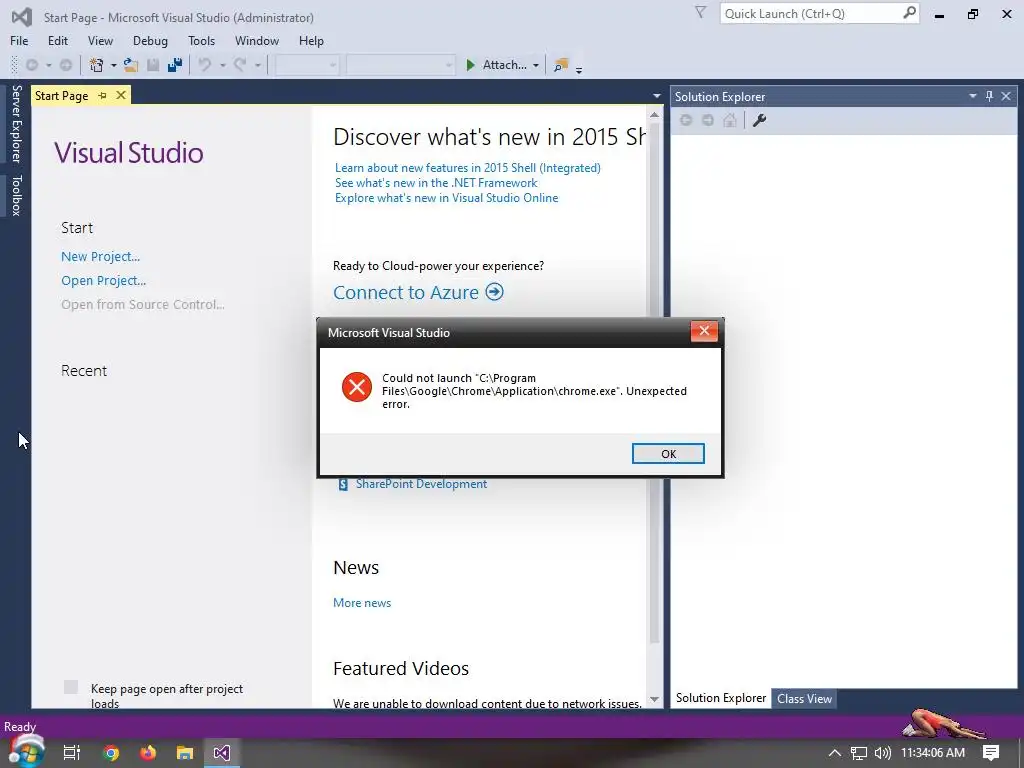This screenshot has height=768, width=1024.
Task: Click the Undo toolbar icon
Action: tap(205, 65)
